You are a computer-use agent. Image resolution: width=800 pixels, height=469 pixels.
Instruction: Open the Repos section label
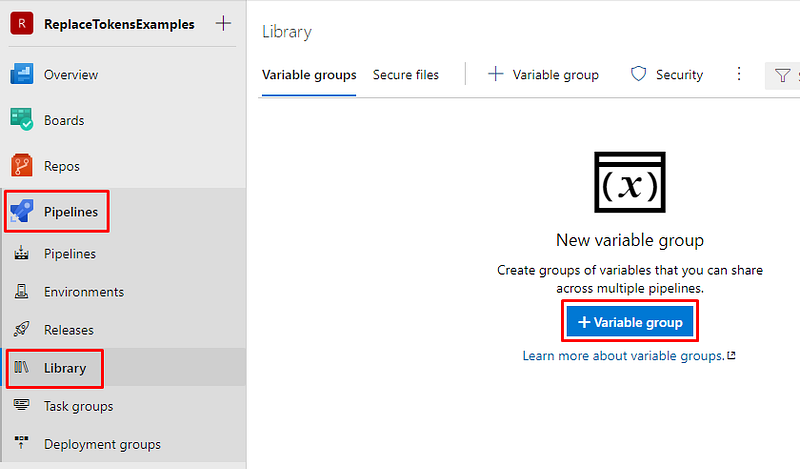(62, 166)
